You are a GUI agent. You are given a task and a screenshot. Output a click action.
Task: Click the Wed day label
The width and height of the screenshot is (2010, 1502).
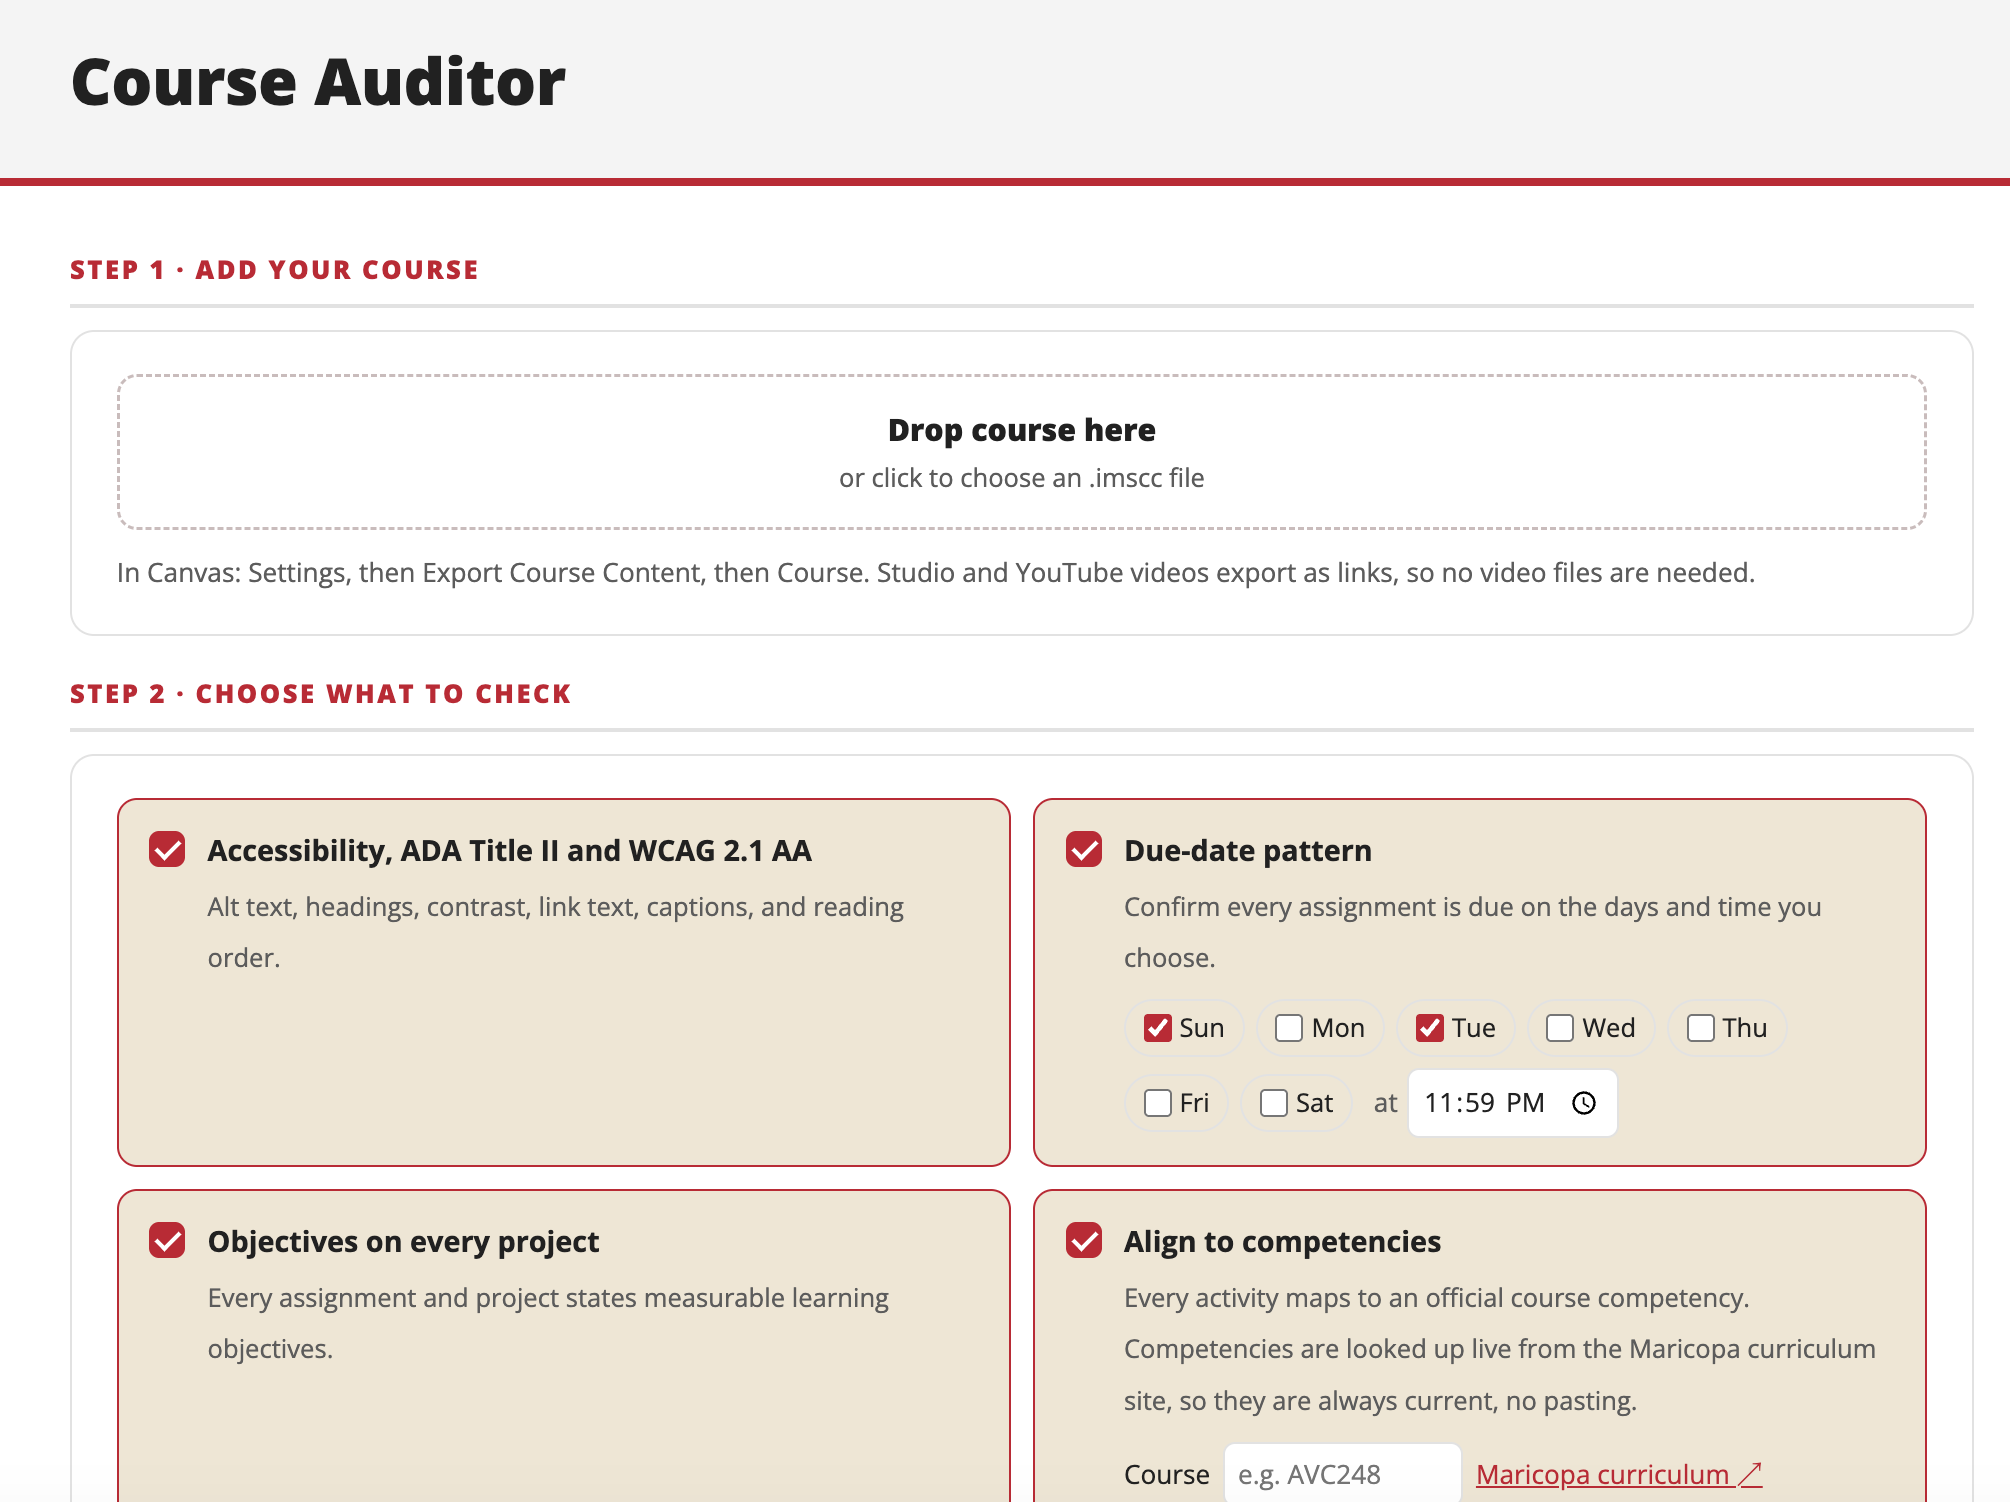click(x=1609, y=1028)
